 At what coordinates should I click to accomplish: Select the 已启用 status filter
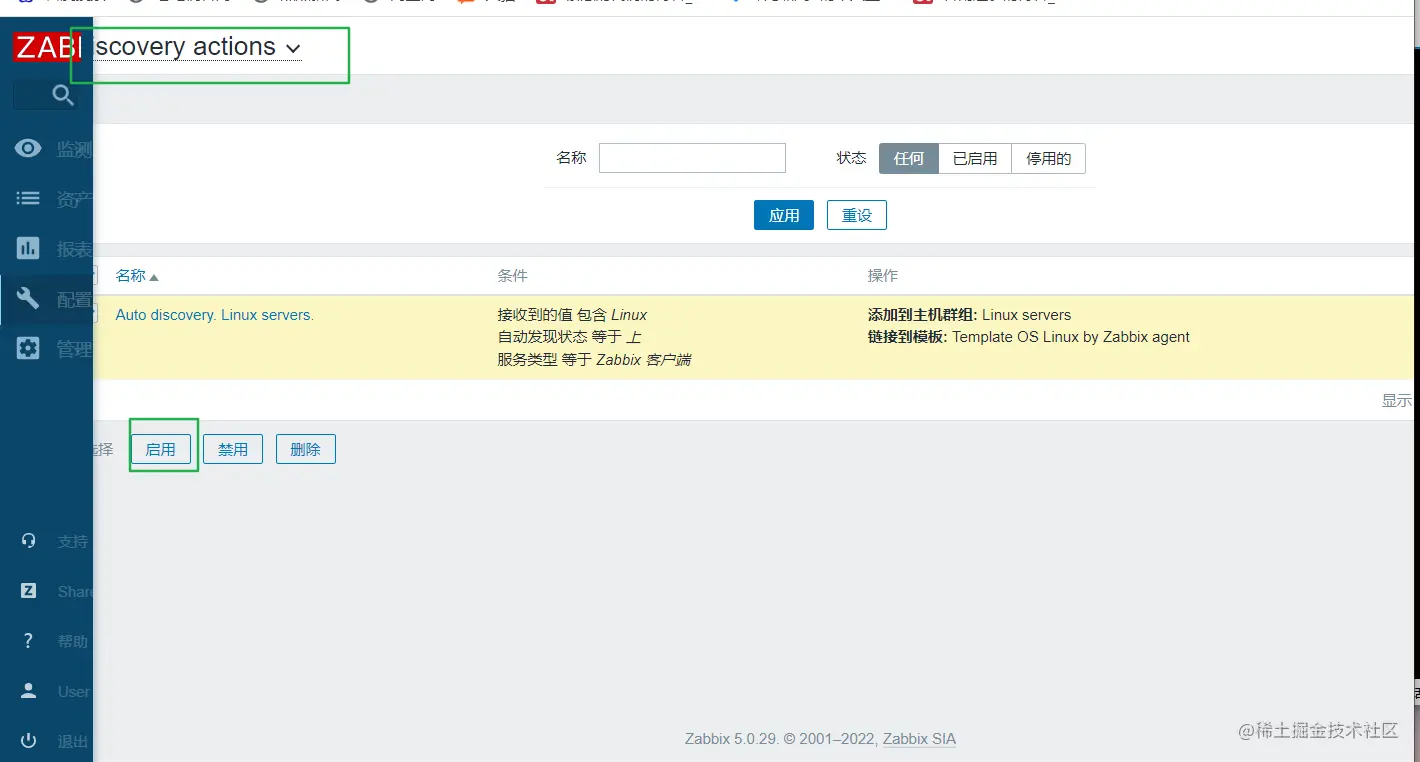click(975, 158)
